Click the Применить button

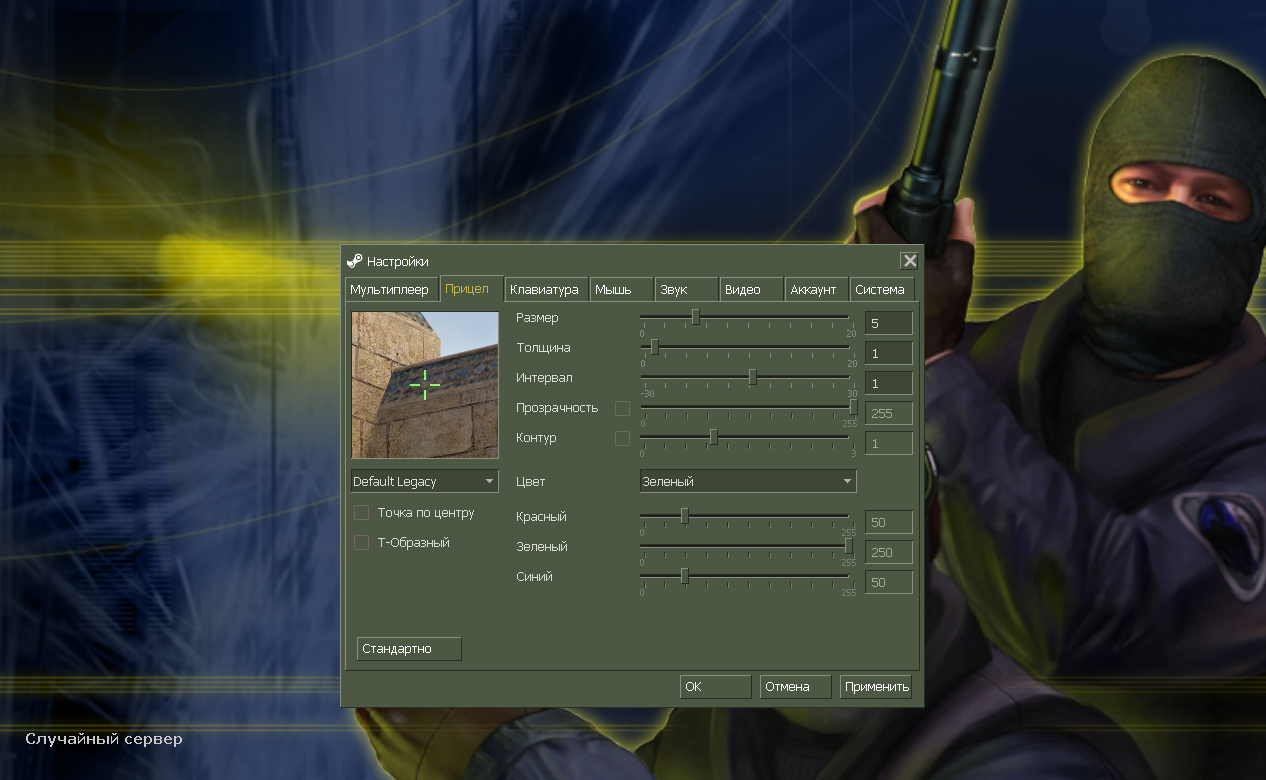[876, 687]
